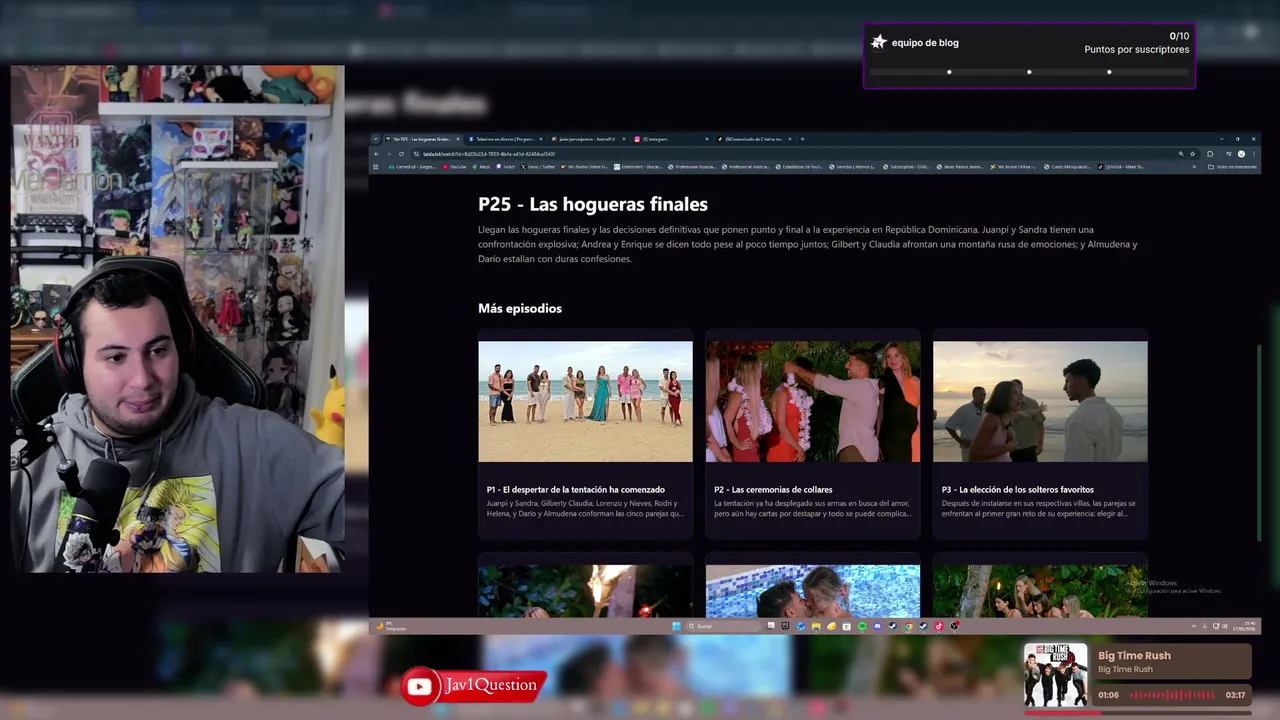The height and width of the screenshot is (720, 1280).
Task: Click the Big Time Rush album cover
Action: [x=1055, y=675]
